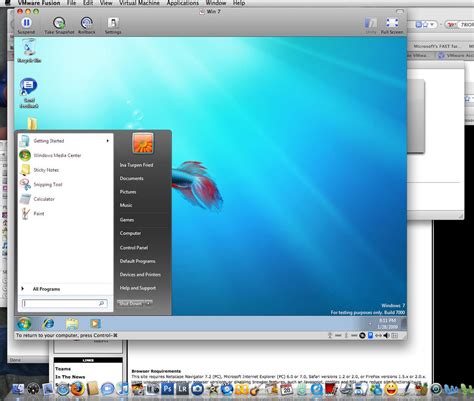Image resolution: width=474 pixels, height=401 pixels.
Task: Open Finder from the Mac Dock
Action: click(18, 389)
